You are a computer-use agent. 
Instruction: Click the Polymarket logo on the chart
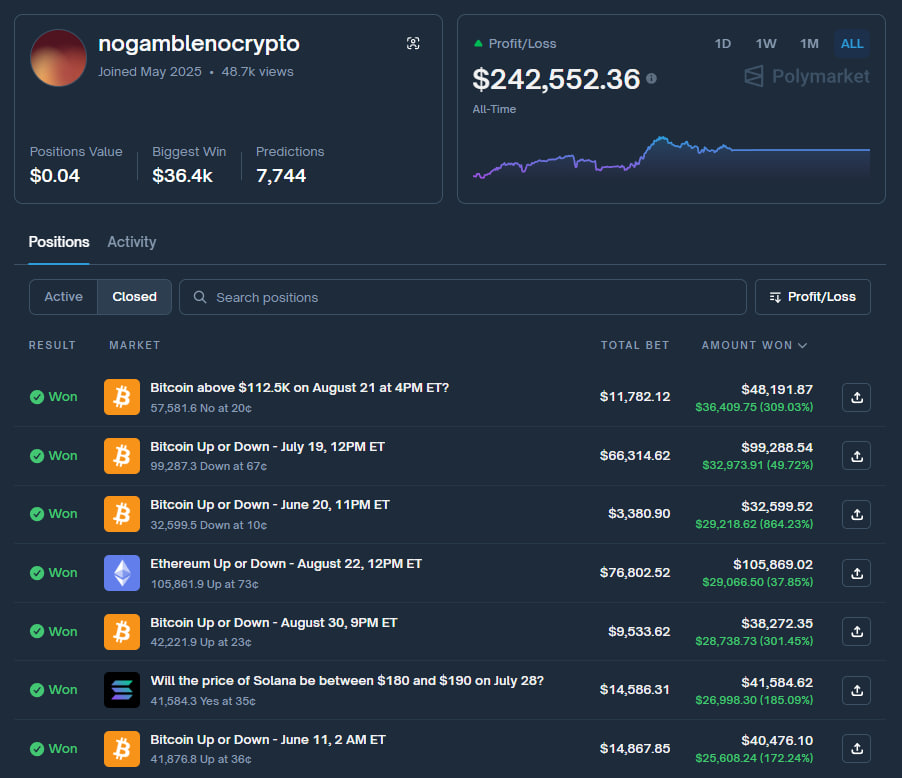[805, 75]
